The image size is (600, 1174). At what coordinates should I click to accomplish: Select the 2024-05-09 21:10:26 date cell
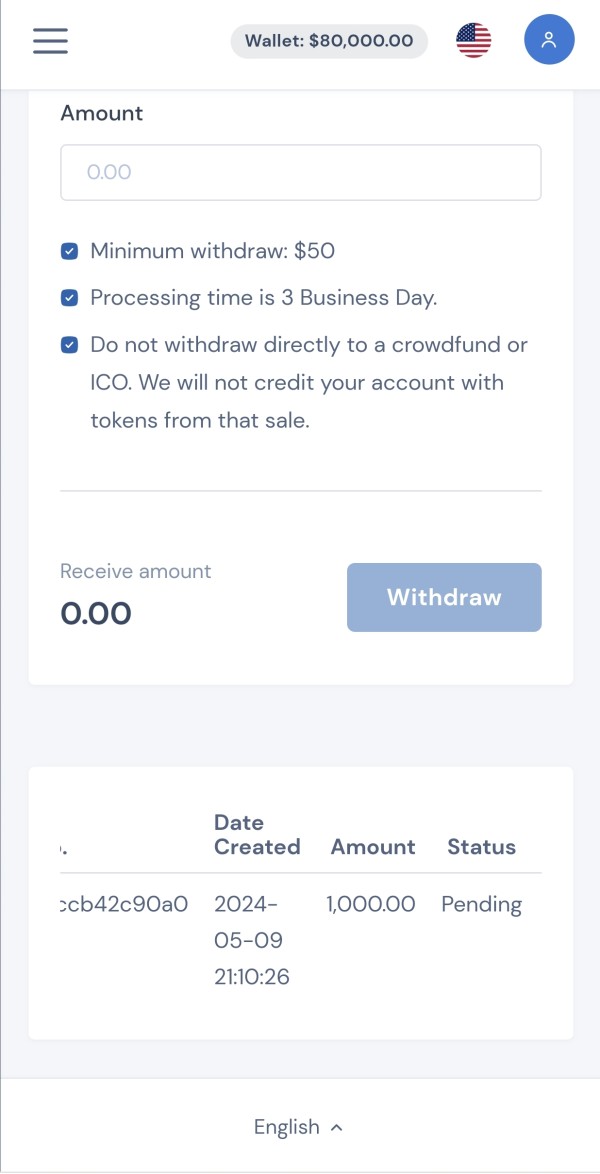coord(252,940)
